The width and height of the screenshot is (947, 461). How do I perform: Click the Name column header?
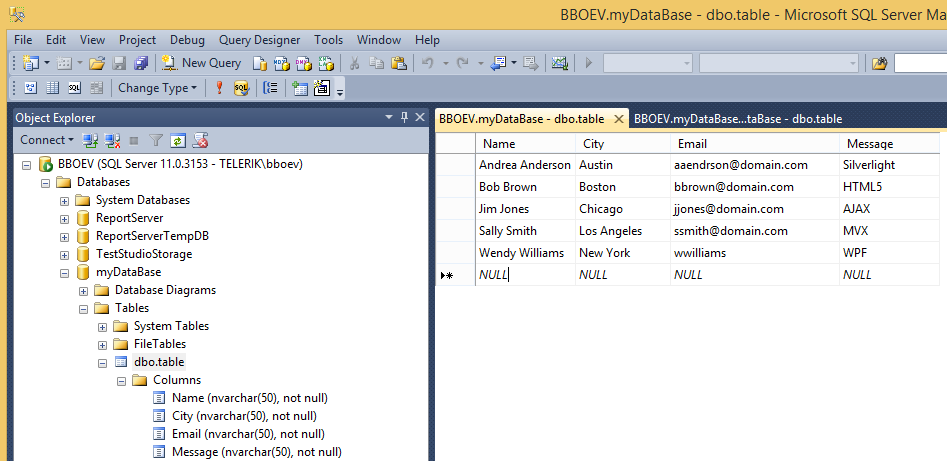(525, 144)
